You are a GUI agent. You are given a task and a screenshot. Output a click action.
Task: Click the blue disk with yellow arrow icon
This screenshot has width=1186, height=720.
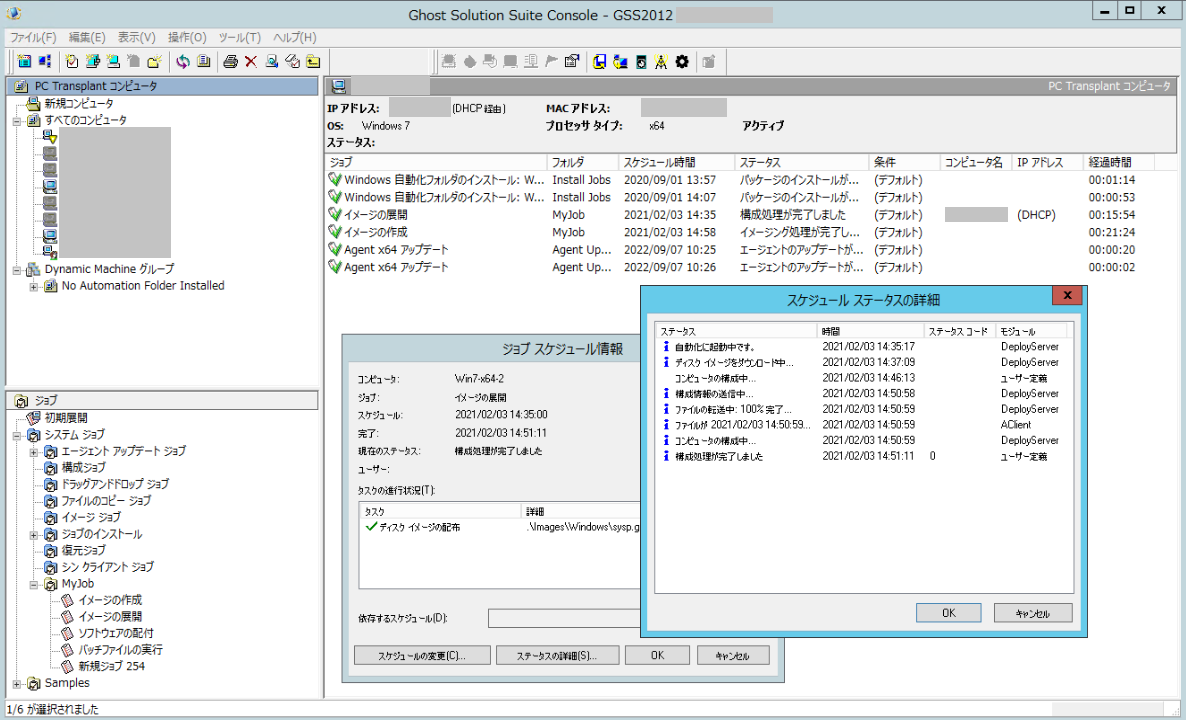coord(600,62)
